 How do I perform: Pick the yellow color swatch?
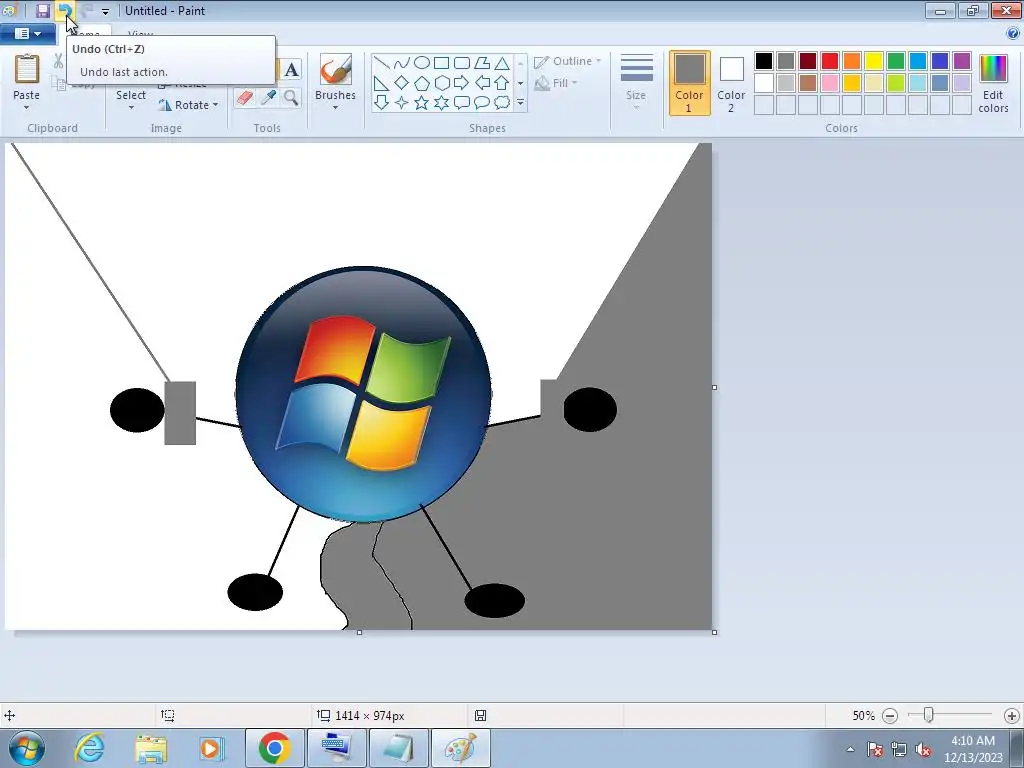(874, 61)
